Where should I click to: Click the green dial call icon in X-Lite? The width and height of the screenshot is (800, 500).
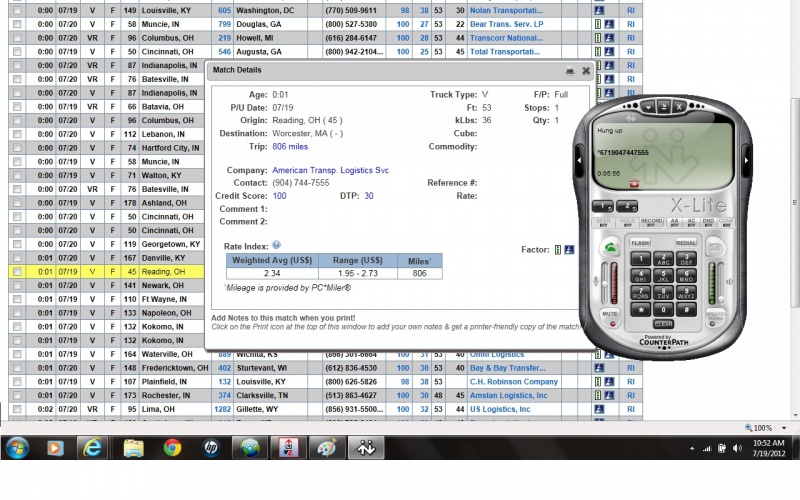point(610,248)
